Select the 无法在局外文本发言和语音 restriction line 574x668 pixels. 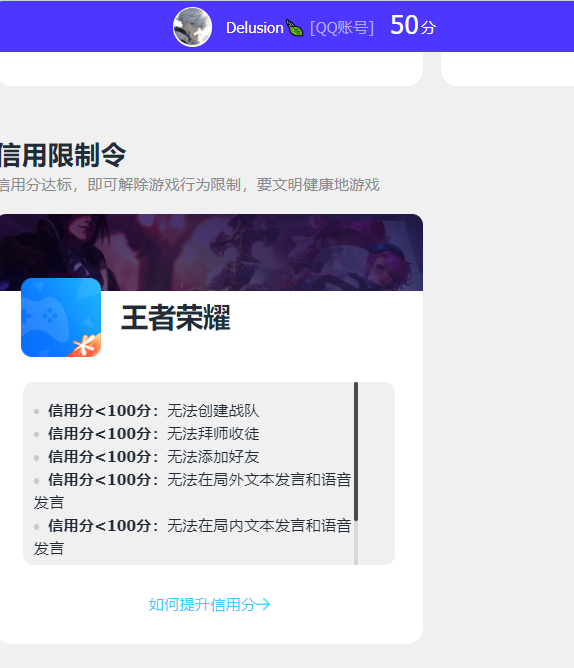pos(193,491)
